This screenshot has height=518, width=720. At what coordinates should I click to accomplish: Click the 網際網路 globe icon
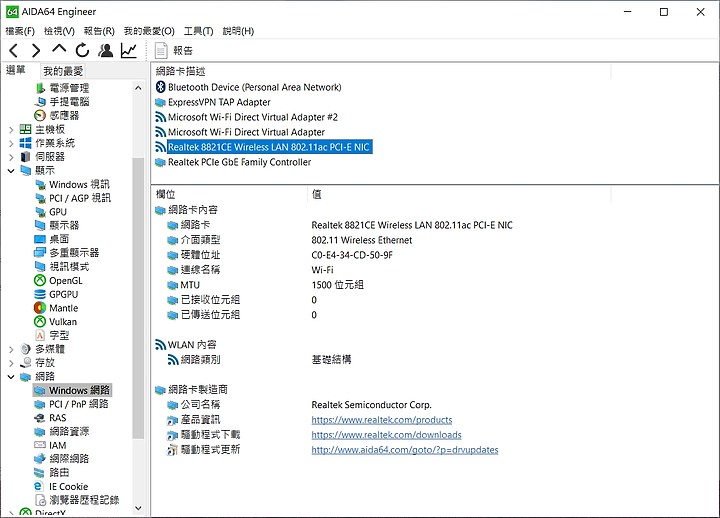tap(40, 458)
